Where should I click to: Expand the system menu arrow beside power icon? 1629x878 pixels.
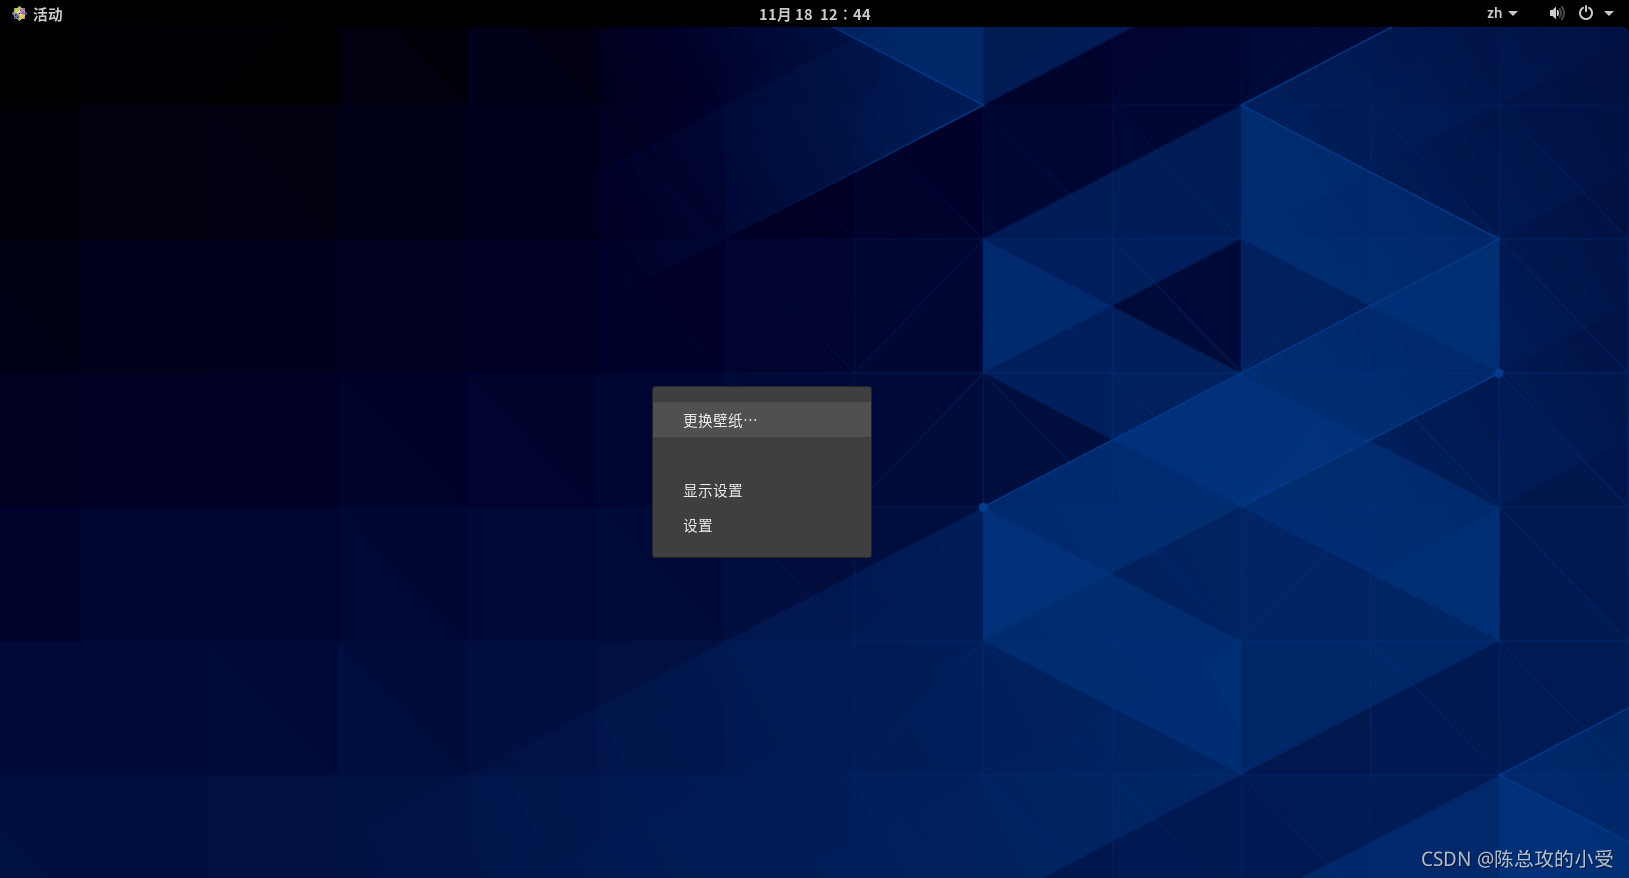click(x=1609, y=14)
